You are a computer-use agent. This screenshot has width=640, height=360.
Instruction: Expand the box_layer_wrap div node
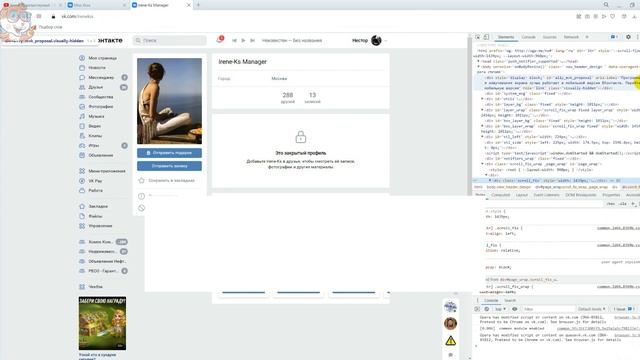click(x=482, y=126)
